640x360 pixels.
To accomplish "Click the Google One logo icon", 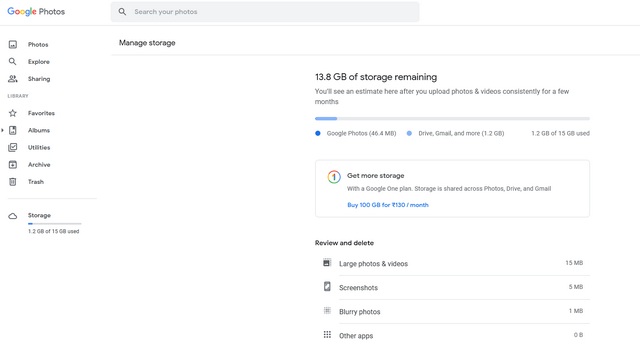I will click(334, 177).
